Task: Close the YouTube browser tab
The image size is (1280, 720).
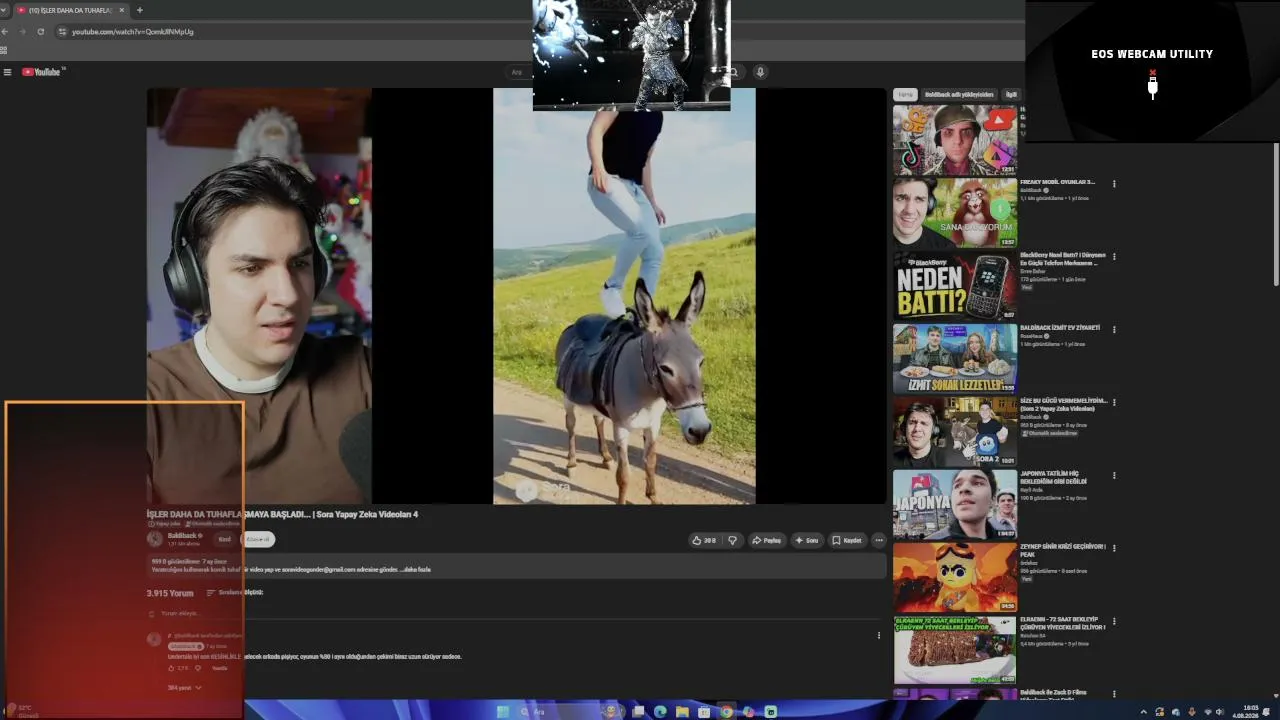Action: 122,10
